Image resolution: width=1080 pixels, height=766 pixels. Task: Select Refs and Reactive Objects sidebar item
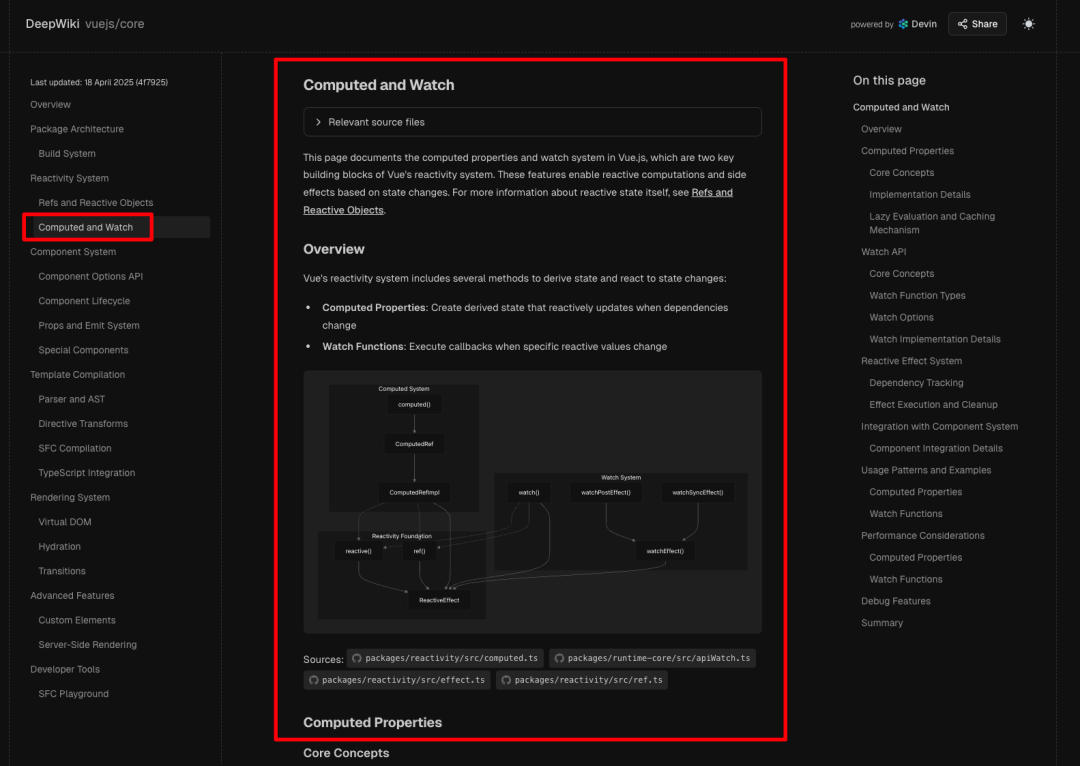tap(96, 203)
